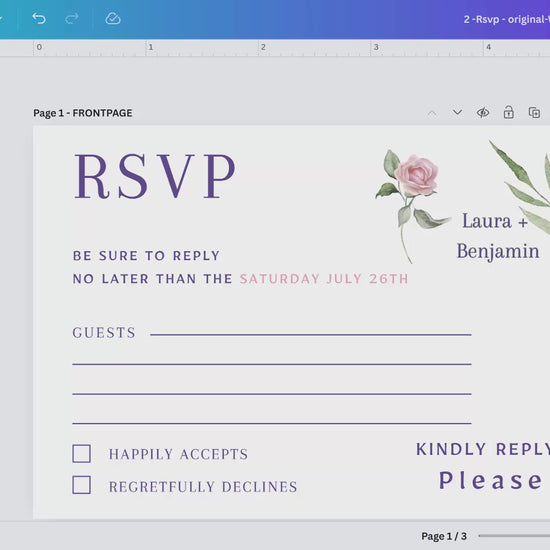550x550 pixels.
Task: Select the RSVP heading text
Action: click(154, 176)
